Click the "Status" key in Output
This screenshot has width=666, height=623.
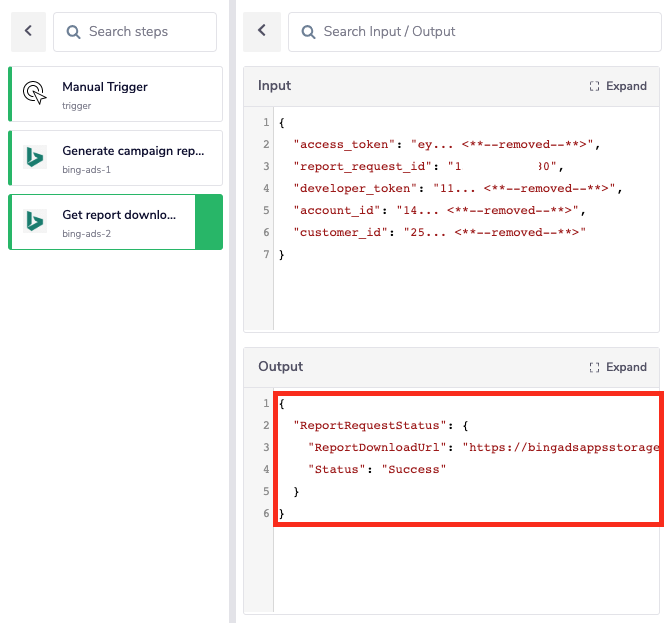337,470
